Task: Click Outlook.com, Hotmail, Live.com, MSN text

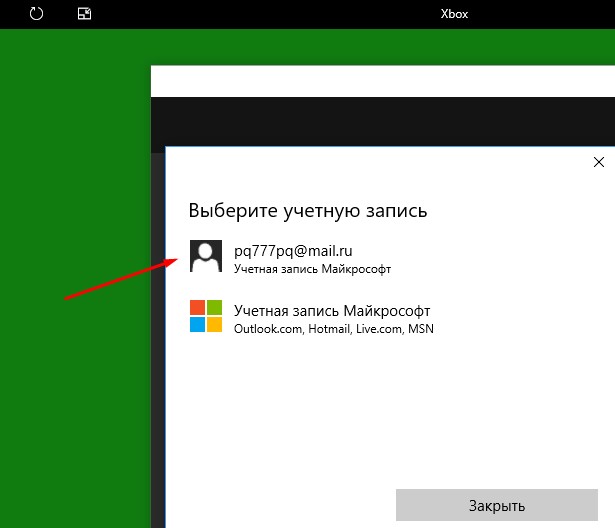Action: (x=334, y=329)
